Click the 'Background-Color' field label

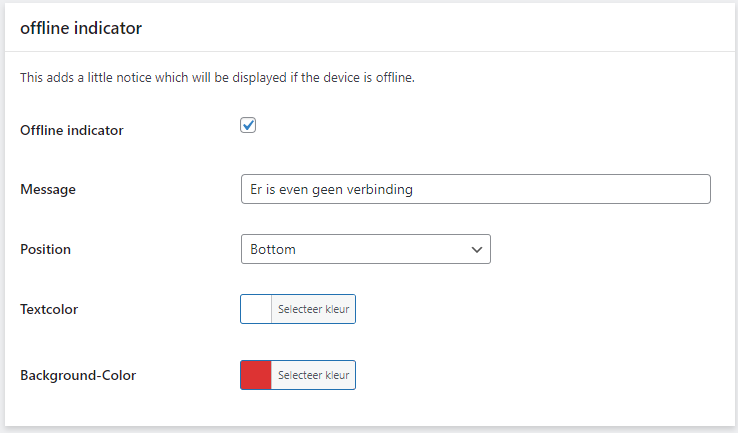(x=78, y=376)
